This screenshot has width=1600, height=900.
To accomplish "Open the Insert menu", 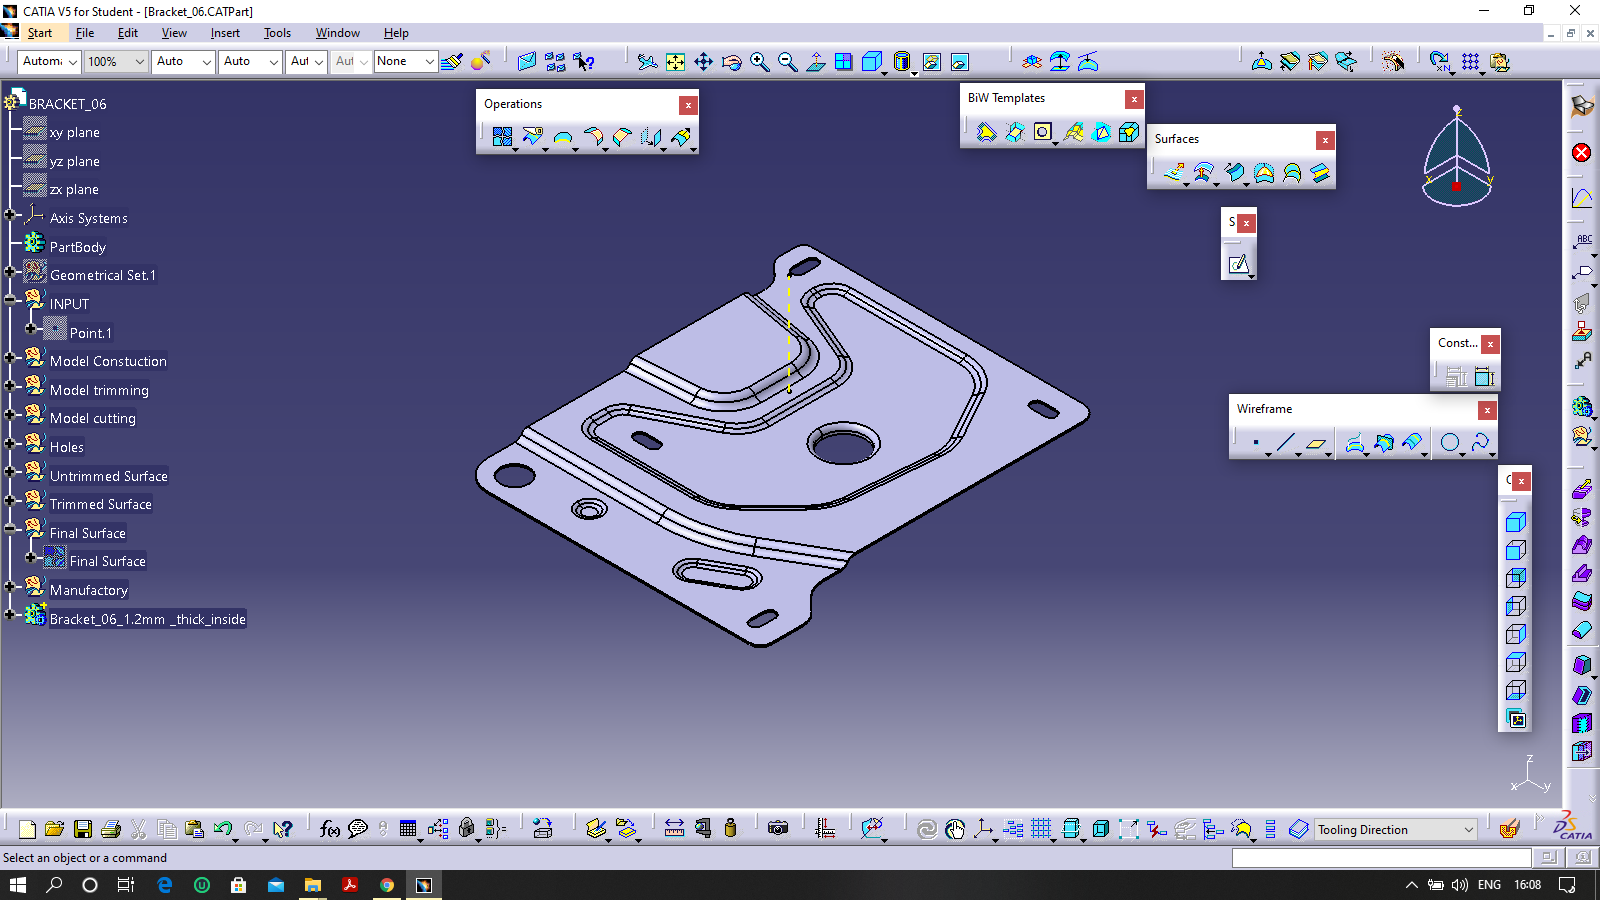I will (225, 33).
